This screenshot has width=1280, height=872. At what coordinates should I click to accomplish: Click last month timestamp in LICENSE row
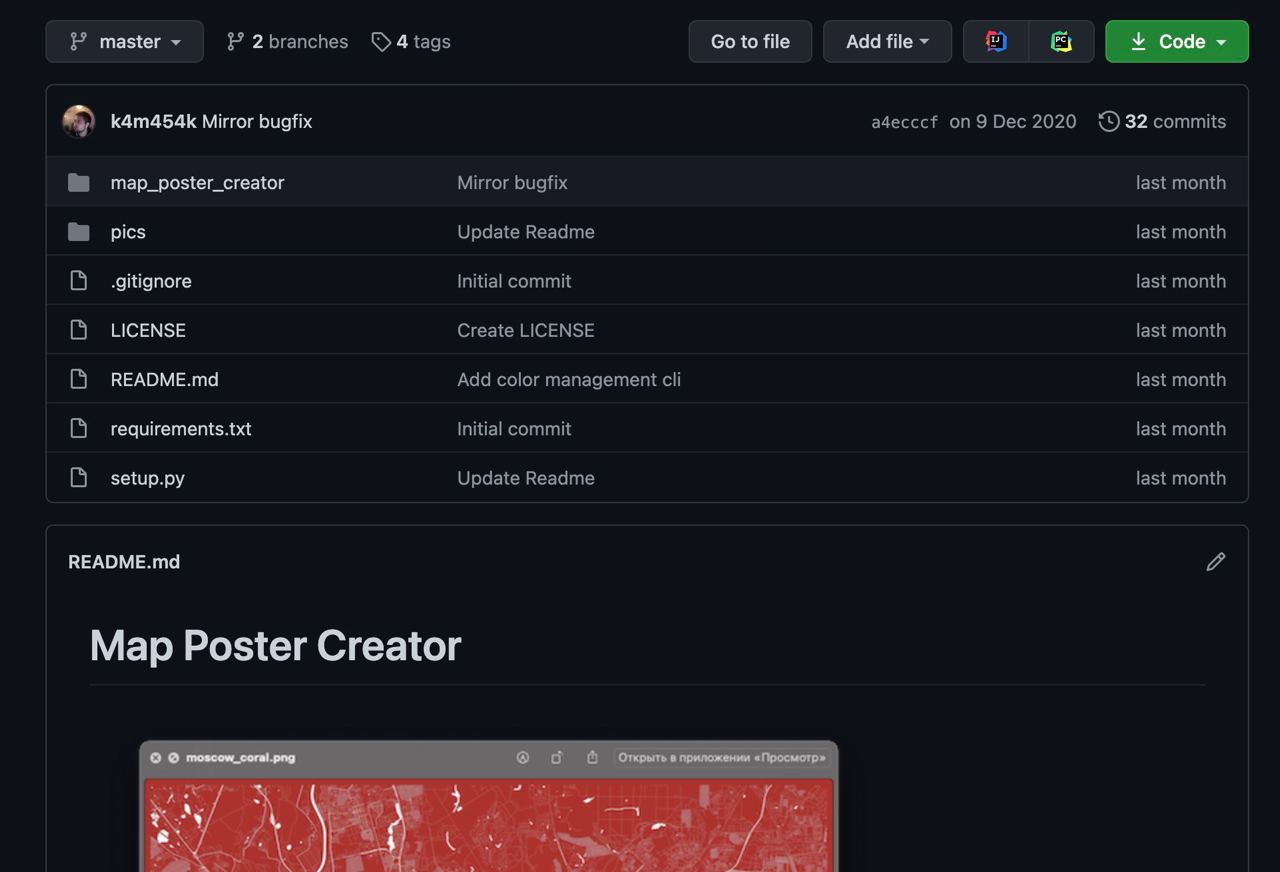1181,330
